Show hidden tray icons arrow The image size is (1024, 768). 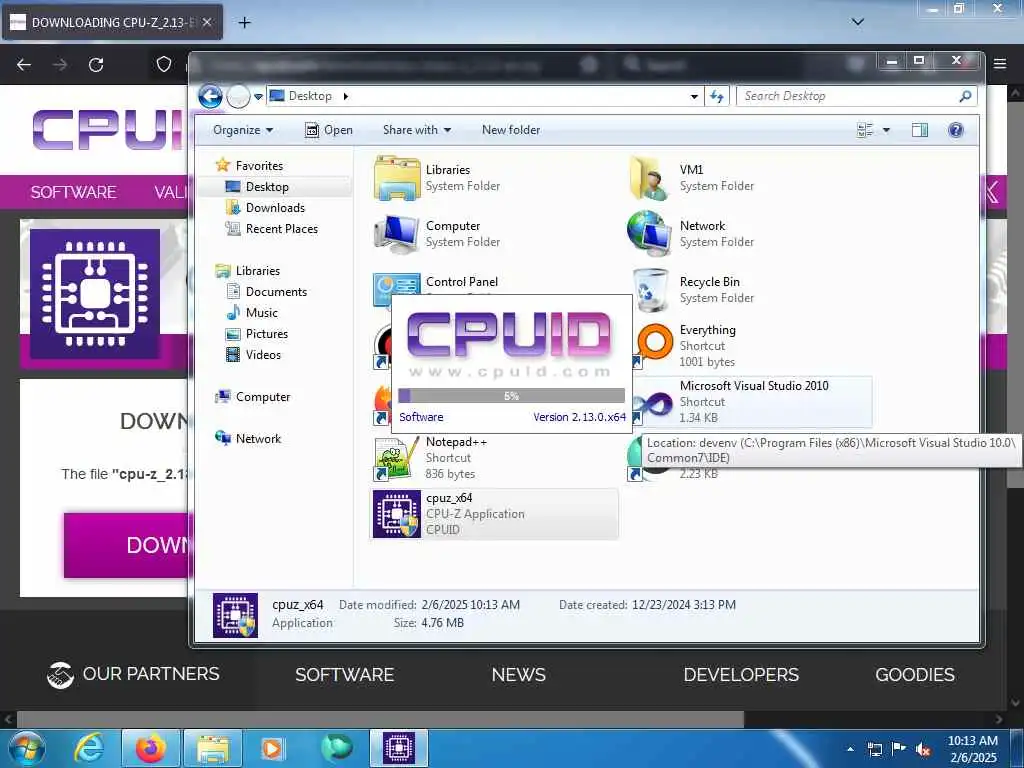850,749
